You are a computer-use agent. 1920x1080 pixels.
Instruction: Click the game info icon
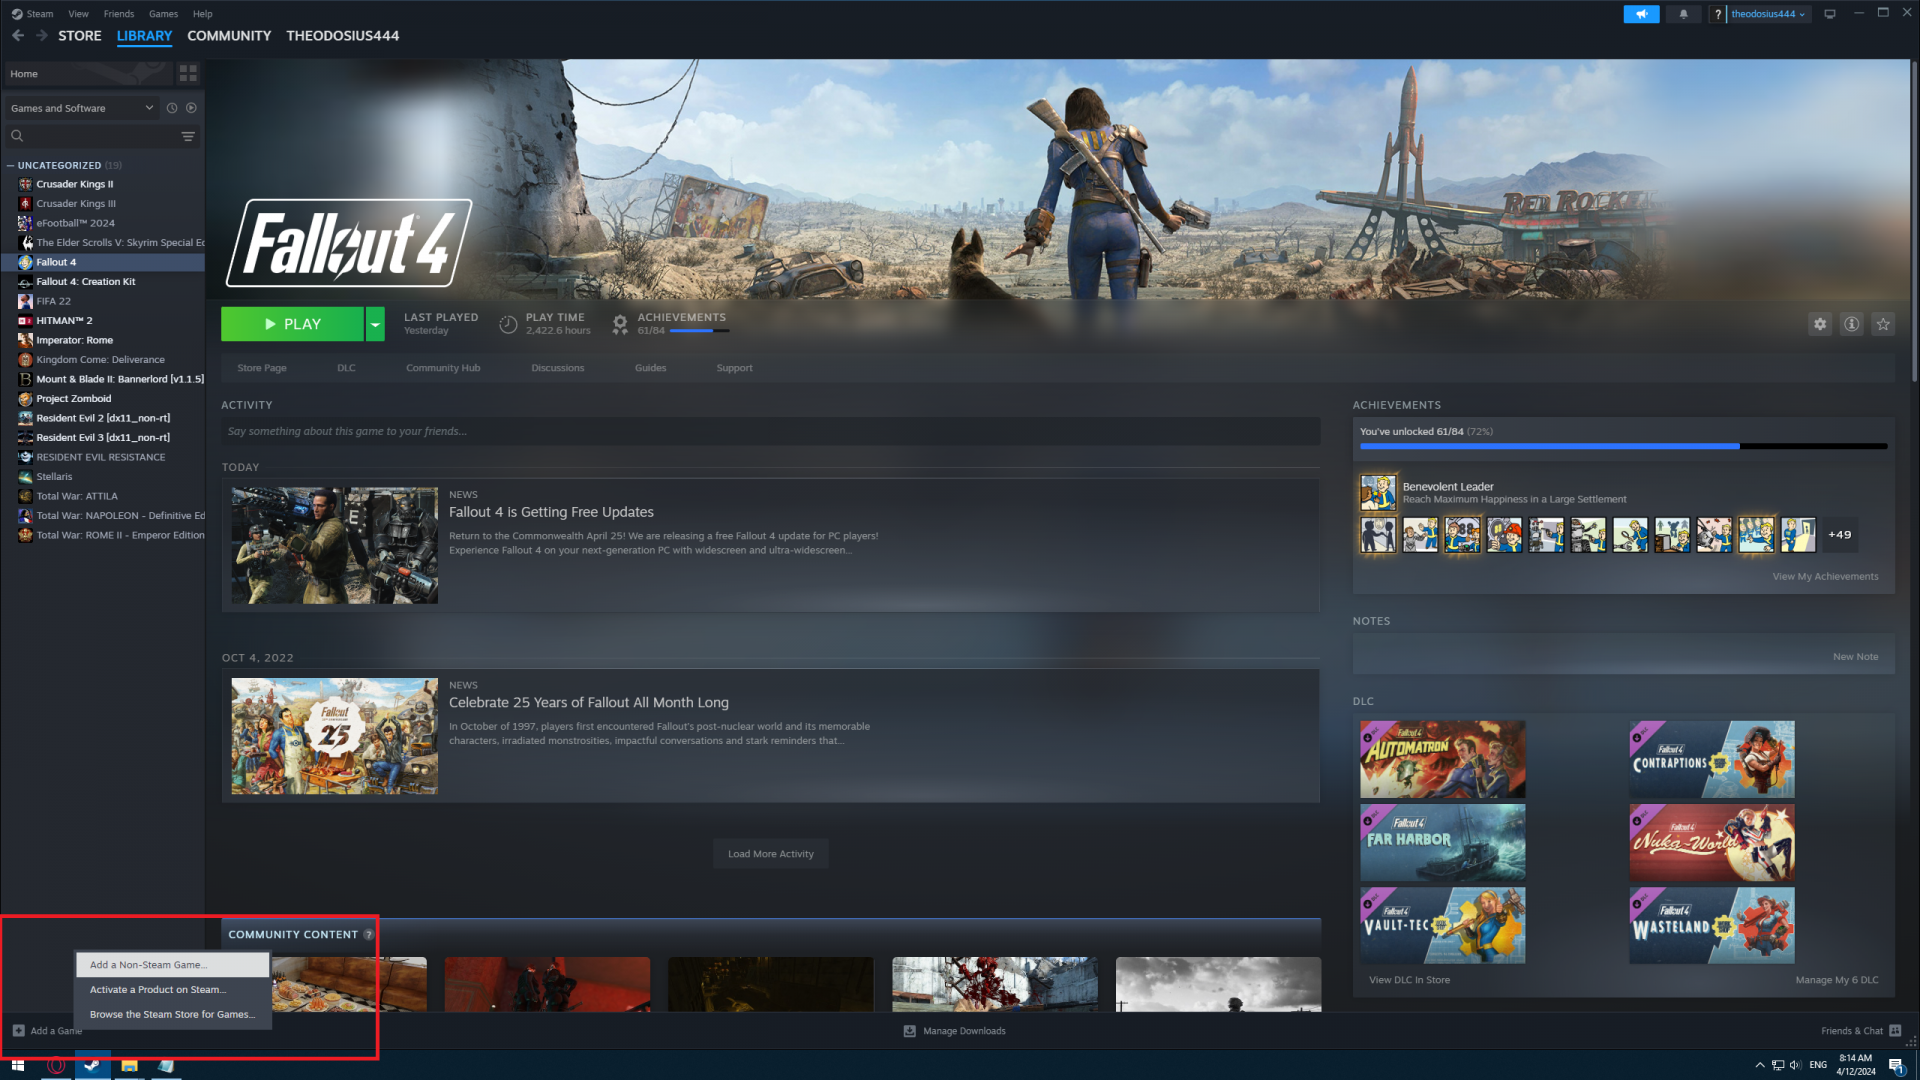click(x=1852, y=324)
